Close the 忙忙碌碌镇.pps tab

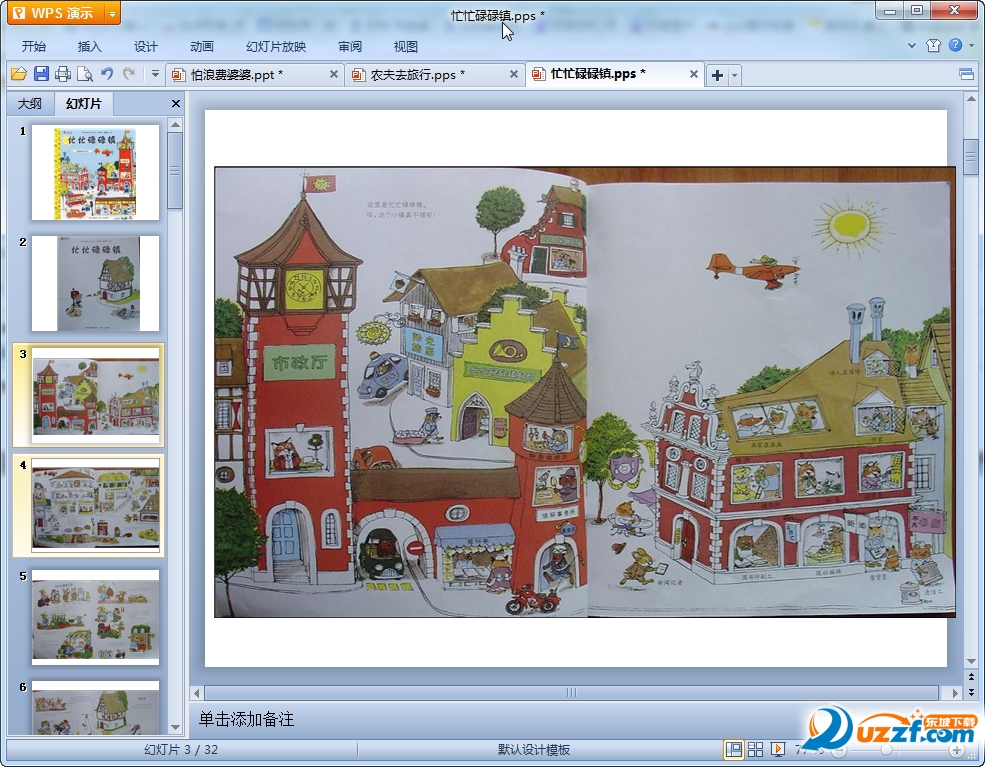[x=694, y=74]
